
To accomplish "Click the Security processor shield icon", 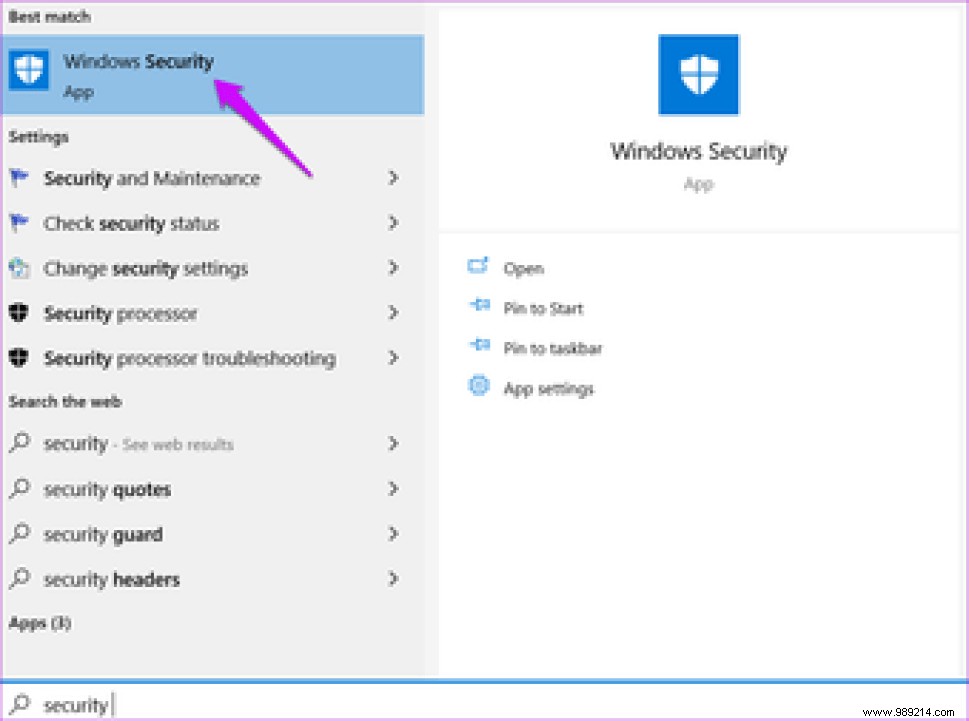I will click(20, 313).
